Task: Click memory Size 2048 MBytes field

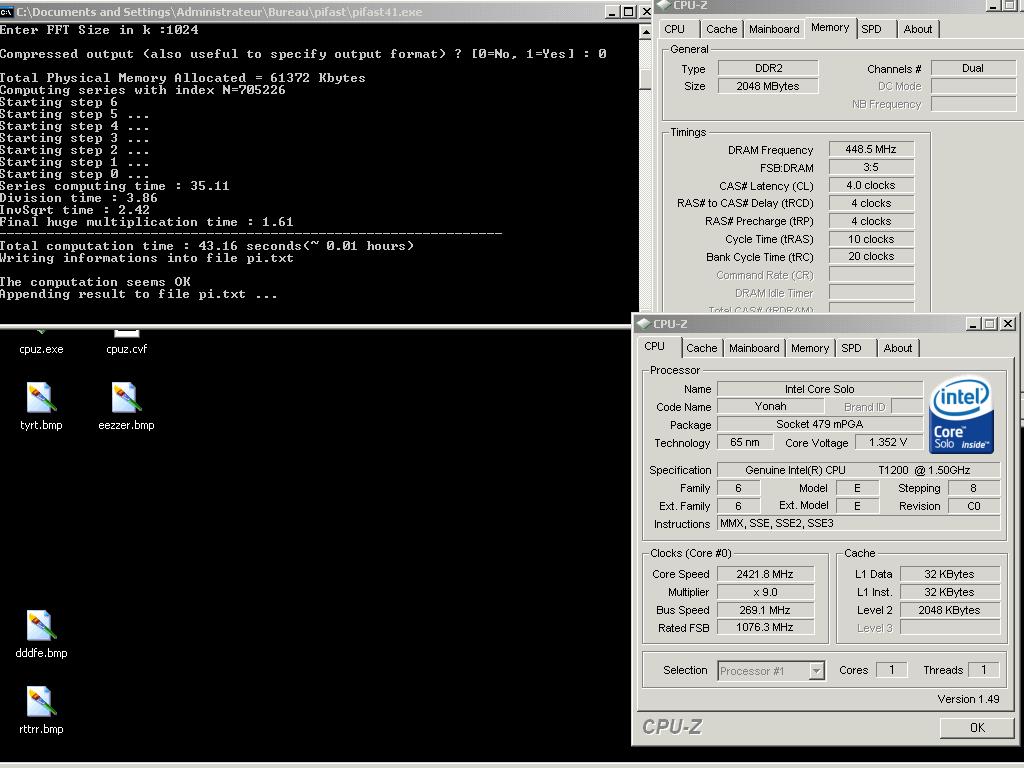Action: click(768, 86)
